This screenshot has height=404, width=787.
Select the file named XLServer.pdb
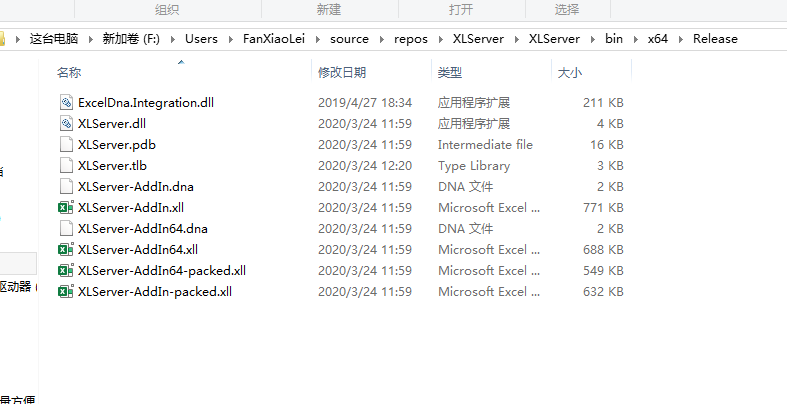click(117, 145)
